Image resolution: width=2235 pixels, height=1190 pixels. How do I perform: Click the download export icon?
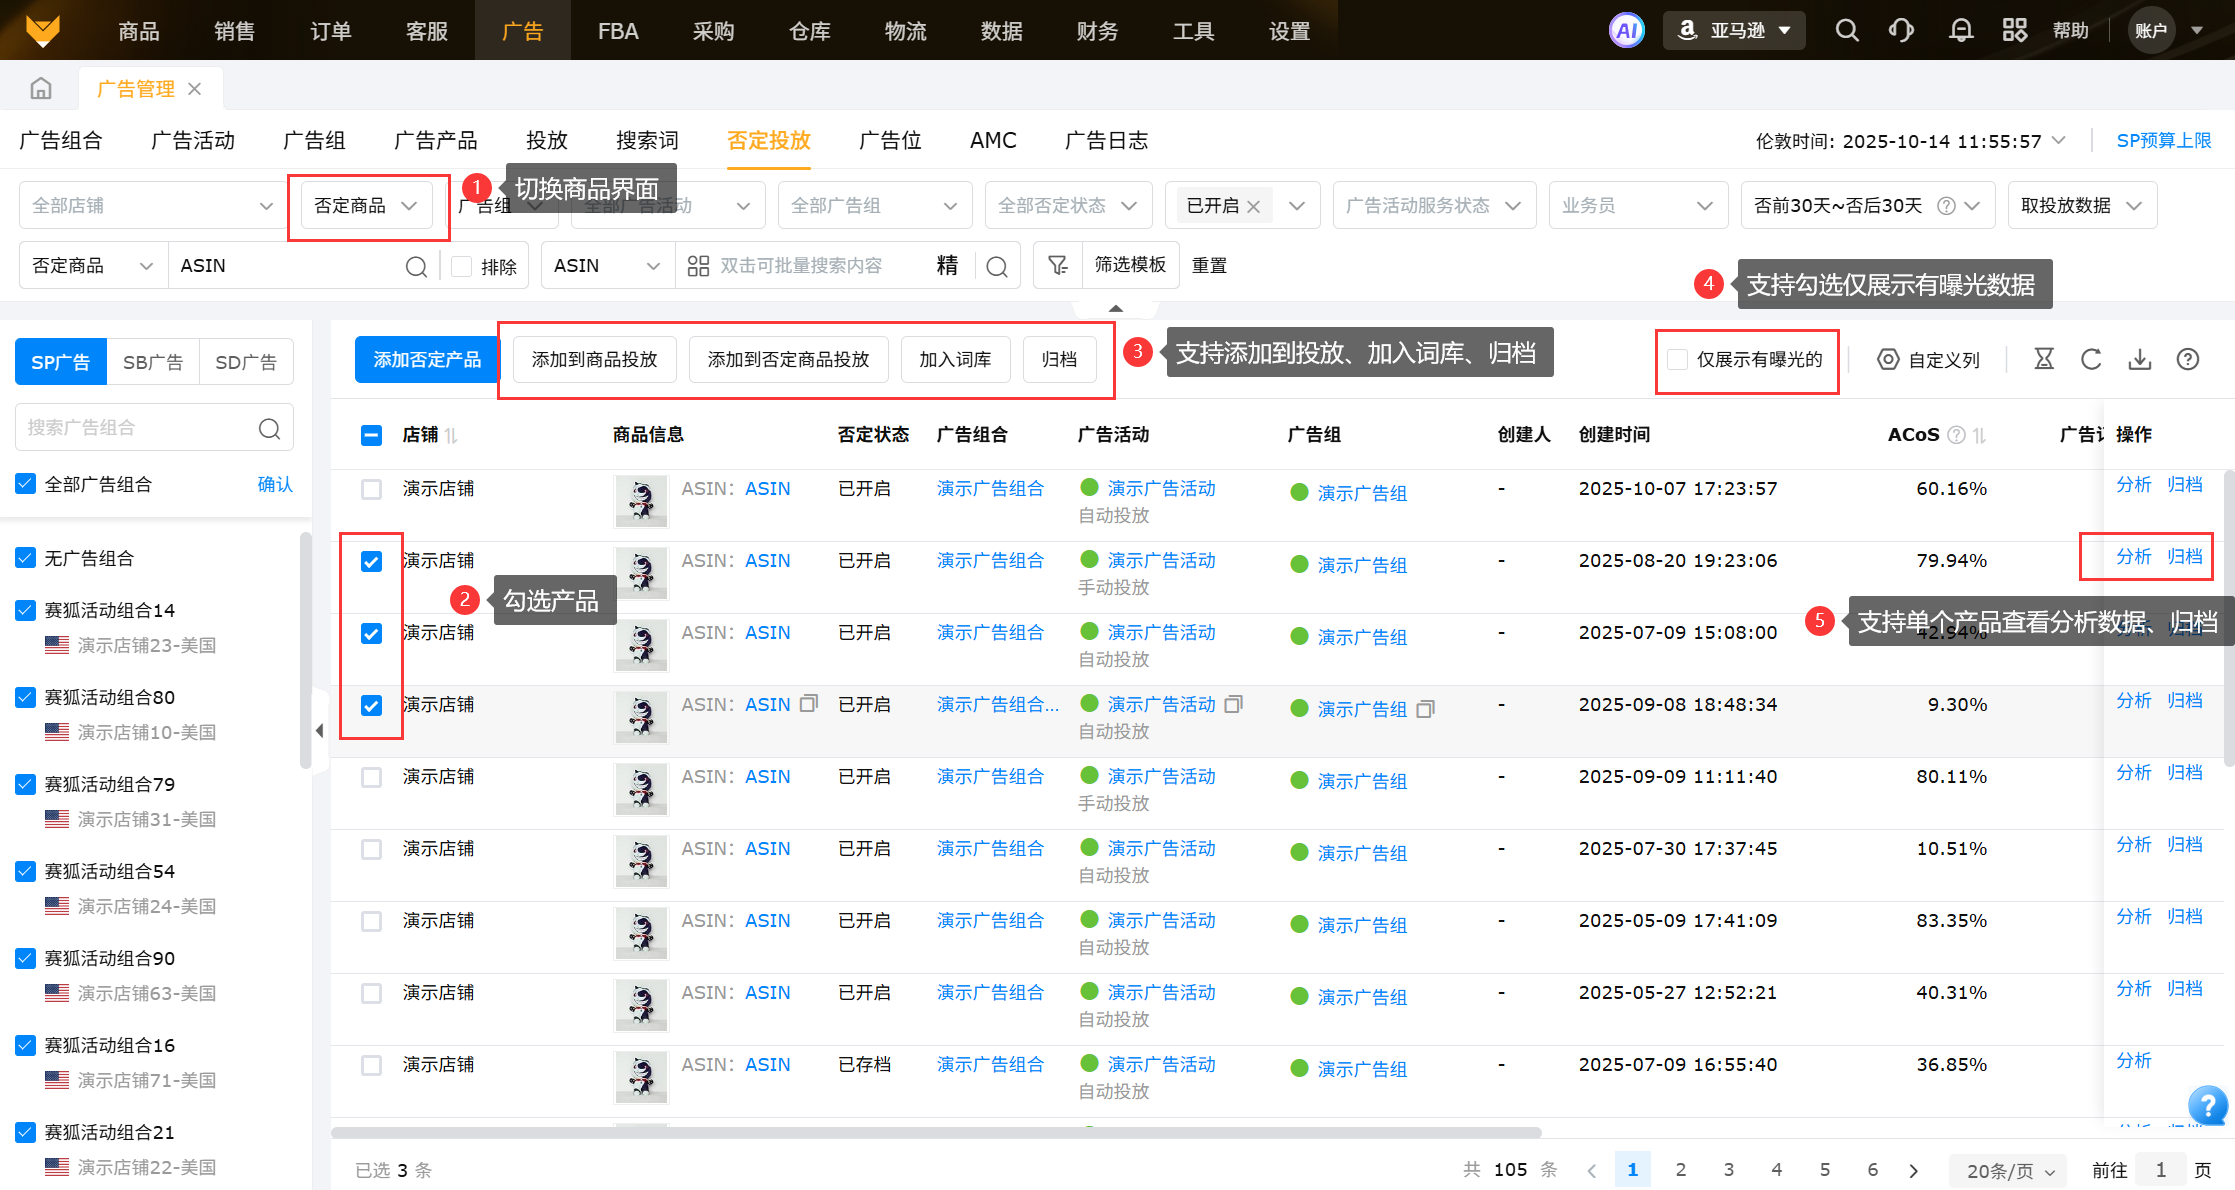coord(2139,359)
